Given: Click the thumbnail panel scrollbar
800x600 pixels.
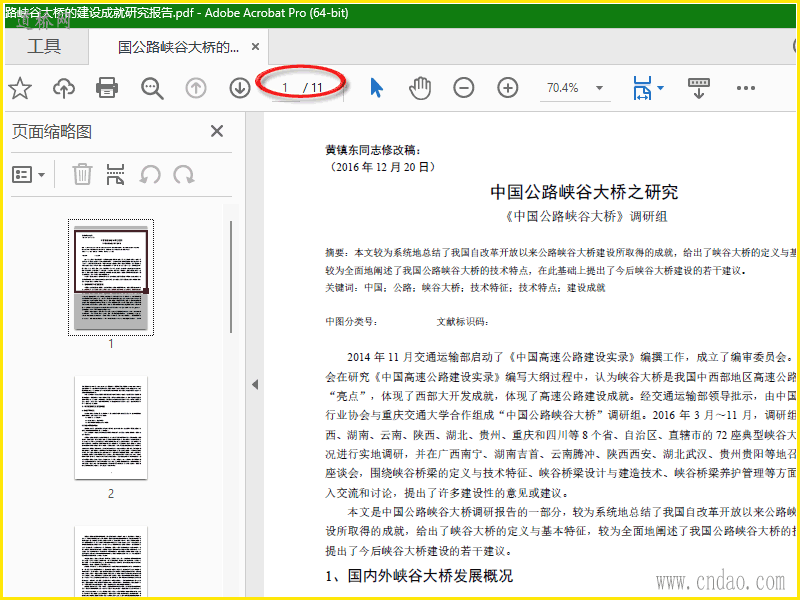Looking at the screenshot, I should pos(231,277).
